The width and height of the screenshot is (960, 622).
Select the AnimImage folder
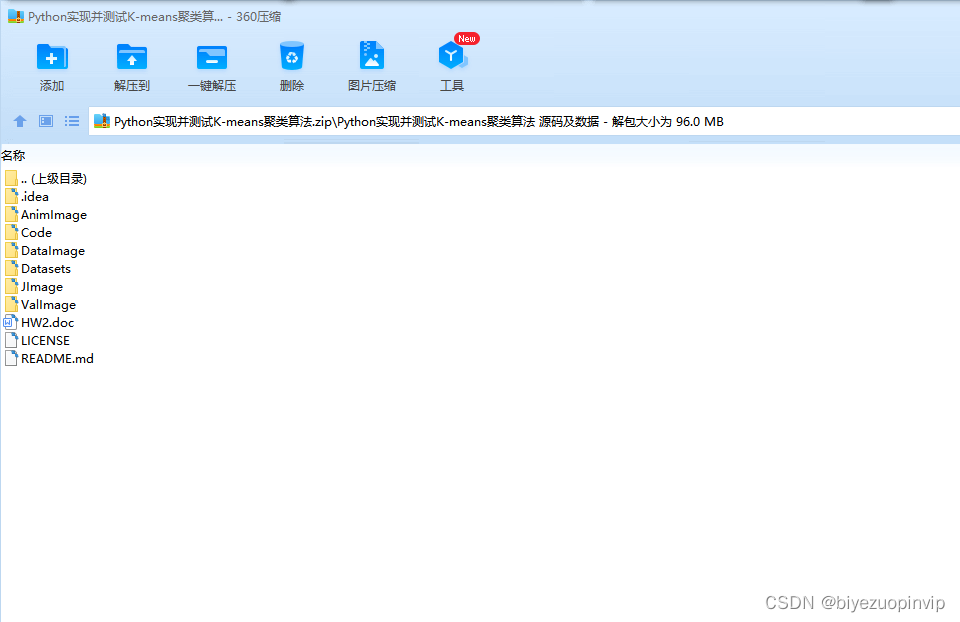(46, 214)
